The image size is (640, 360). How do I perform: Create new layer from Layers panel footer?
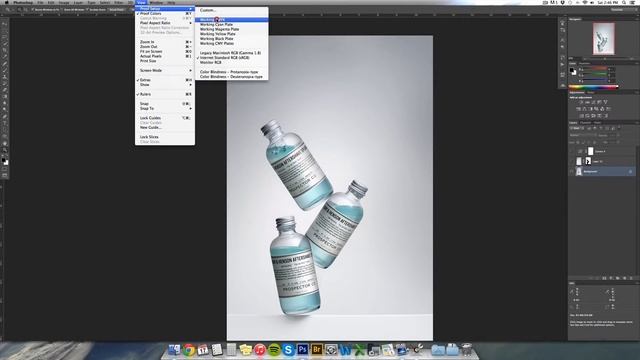click(x=624, y=278)
